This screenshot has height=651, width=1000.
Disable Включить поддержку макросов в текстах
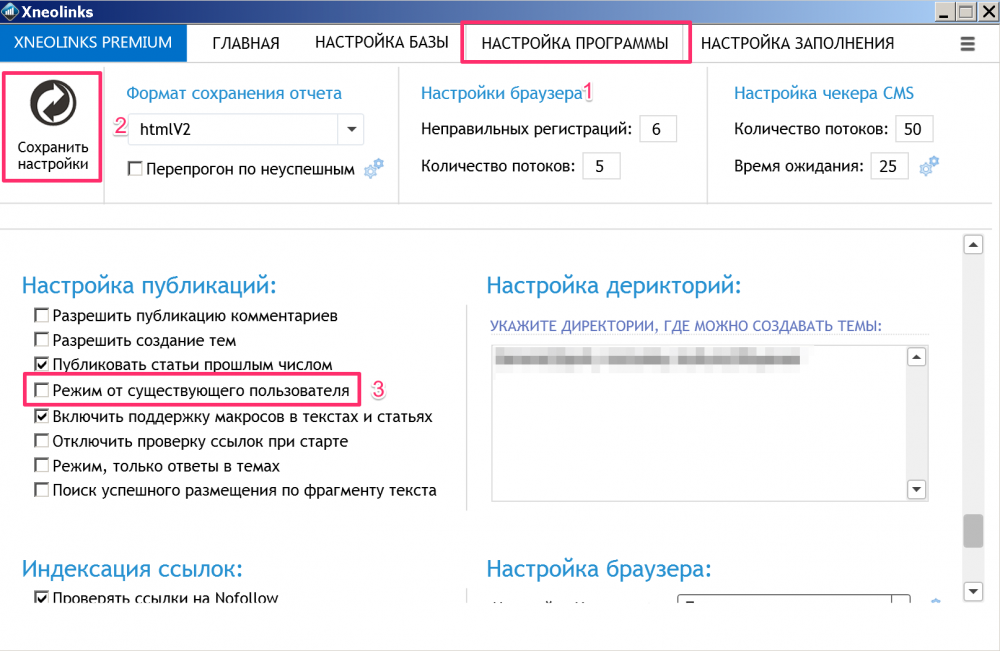point(41,416)
